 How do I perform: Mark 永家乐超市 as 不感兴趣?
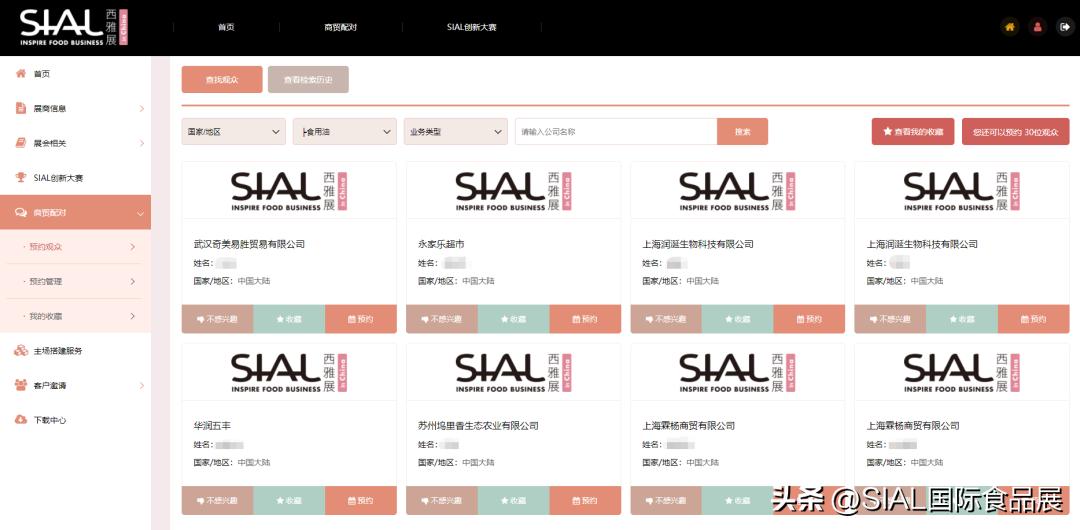[x=442, y=319]
